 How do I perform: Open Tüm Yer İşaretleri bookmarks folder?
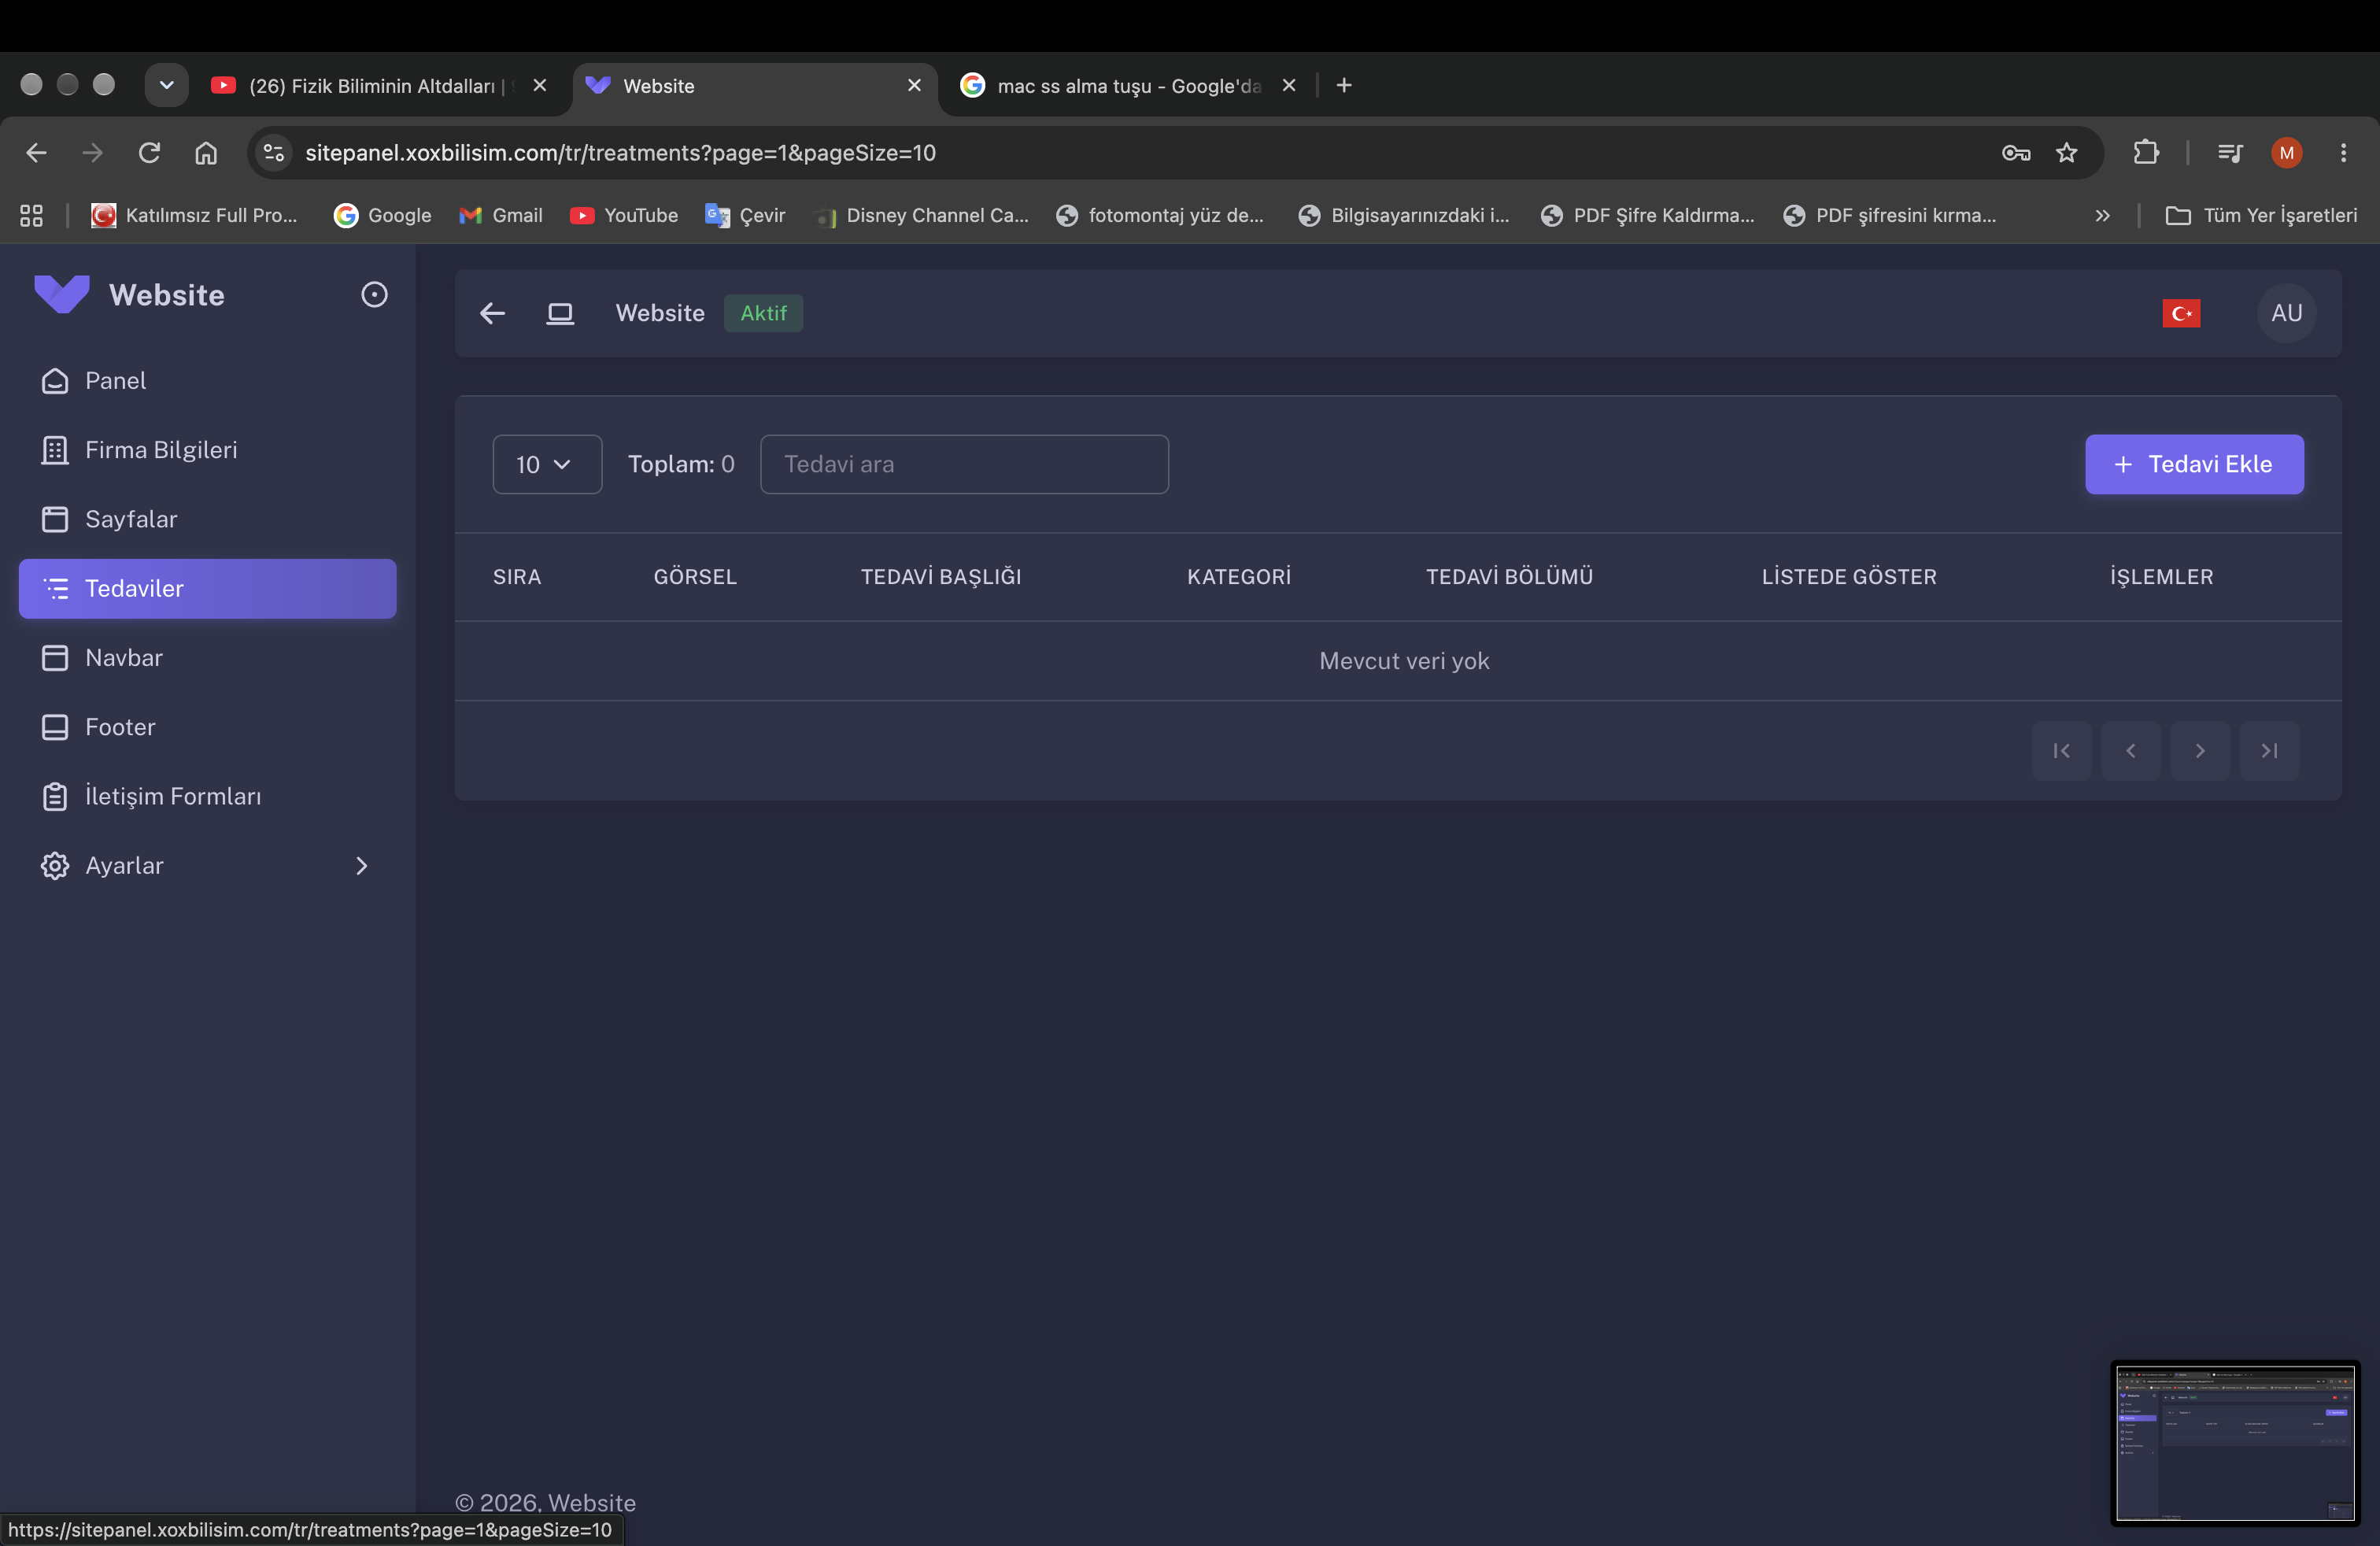click(2260, 215)
